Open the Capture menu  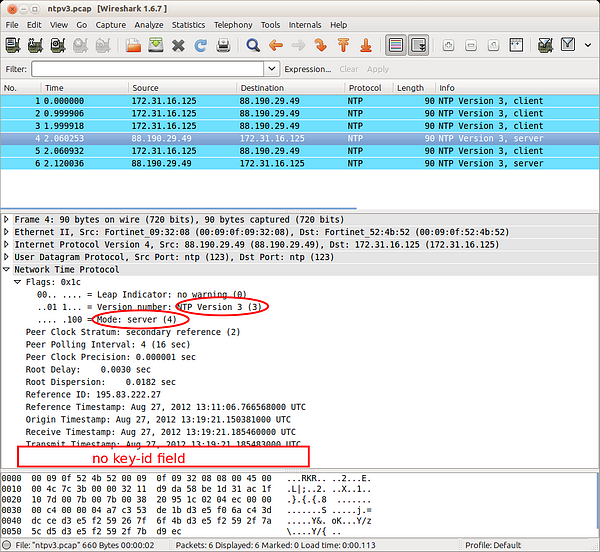111,25
